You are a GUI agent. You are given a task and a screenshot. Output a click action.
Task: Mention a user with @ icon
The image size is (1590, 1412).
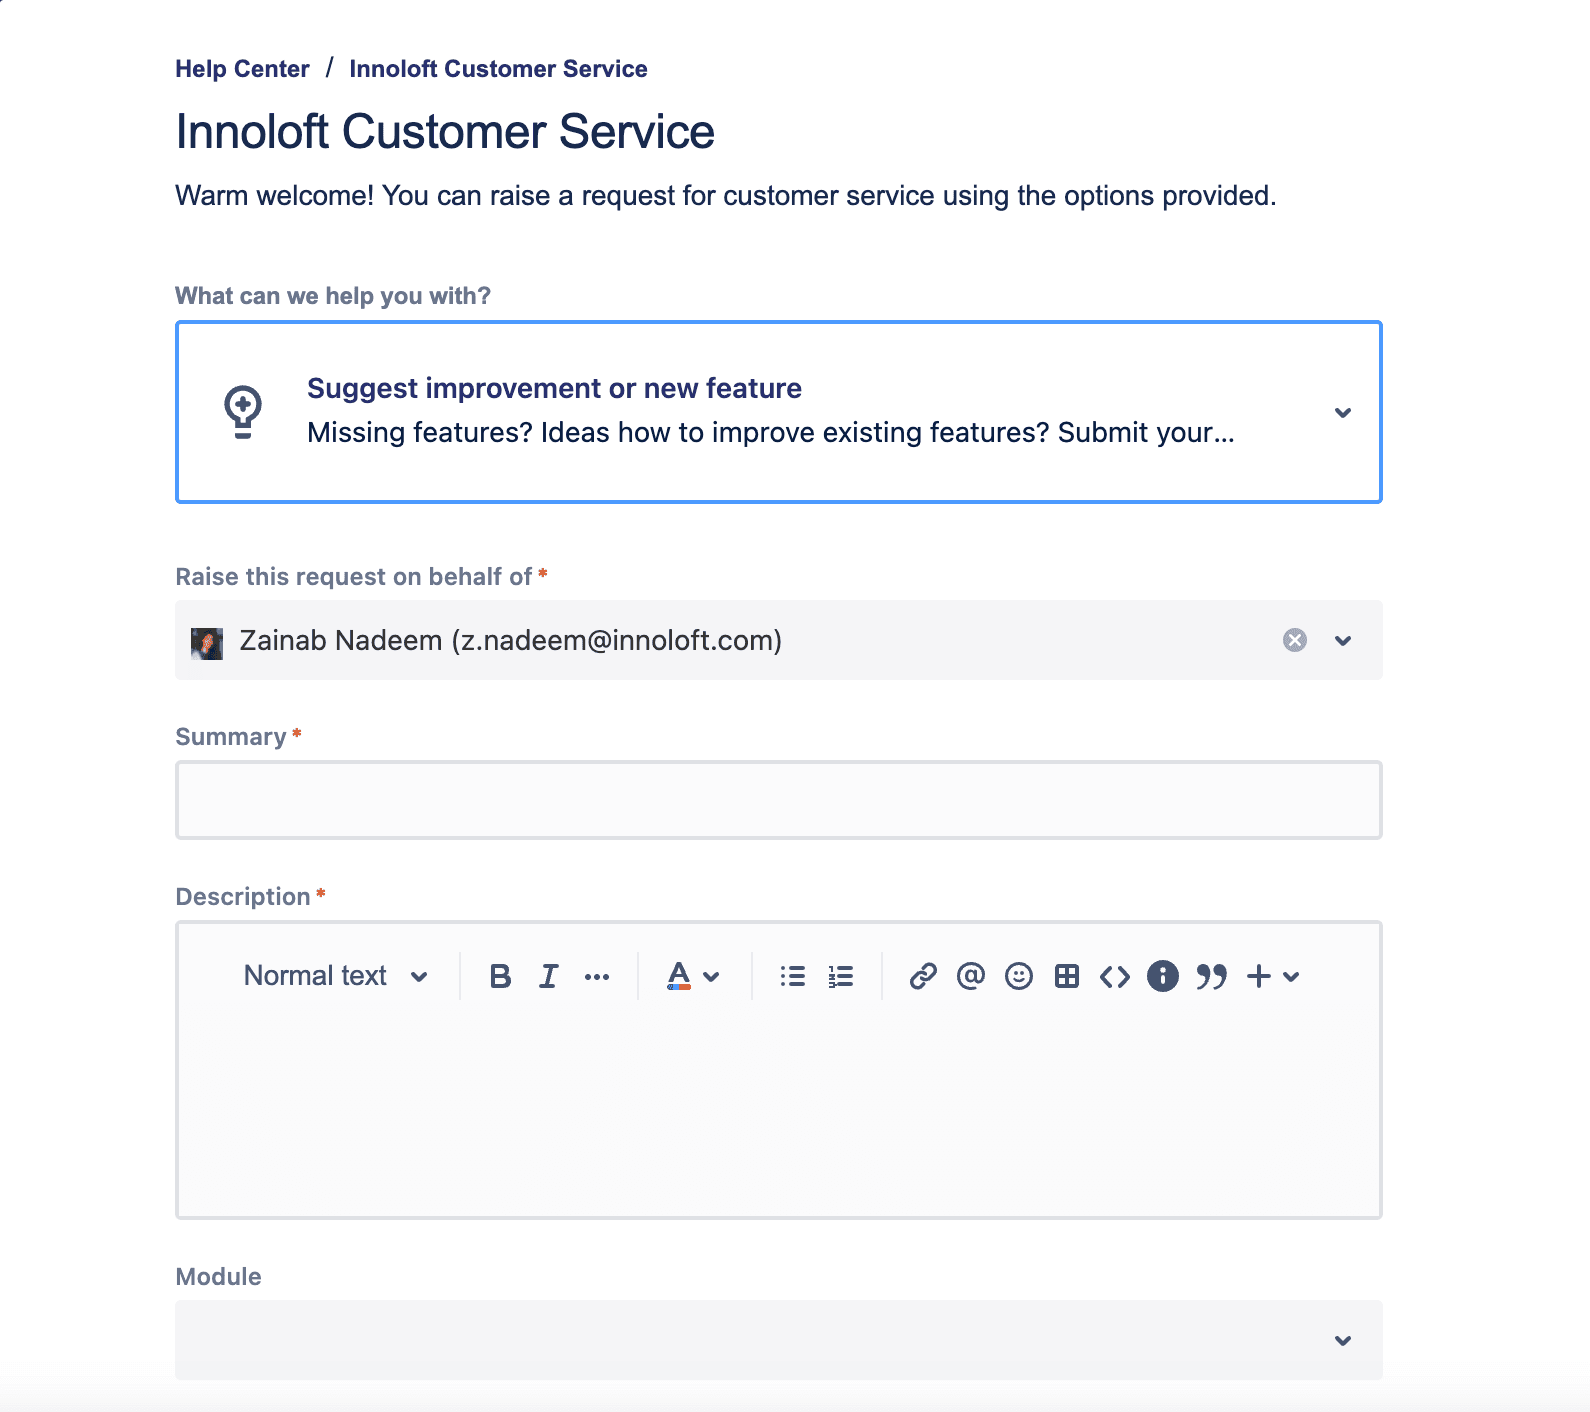click(x=970, y=976)
